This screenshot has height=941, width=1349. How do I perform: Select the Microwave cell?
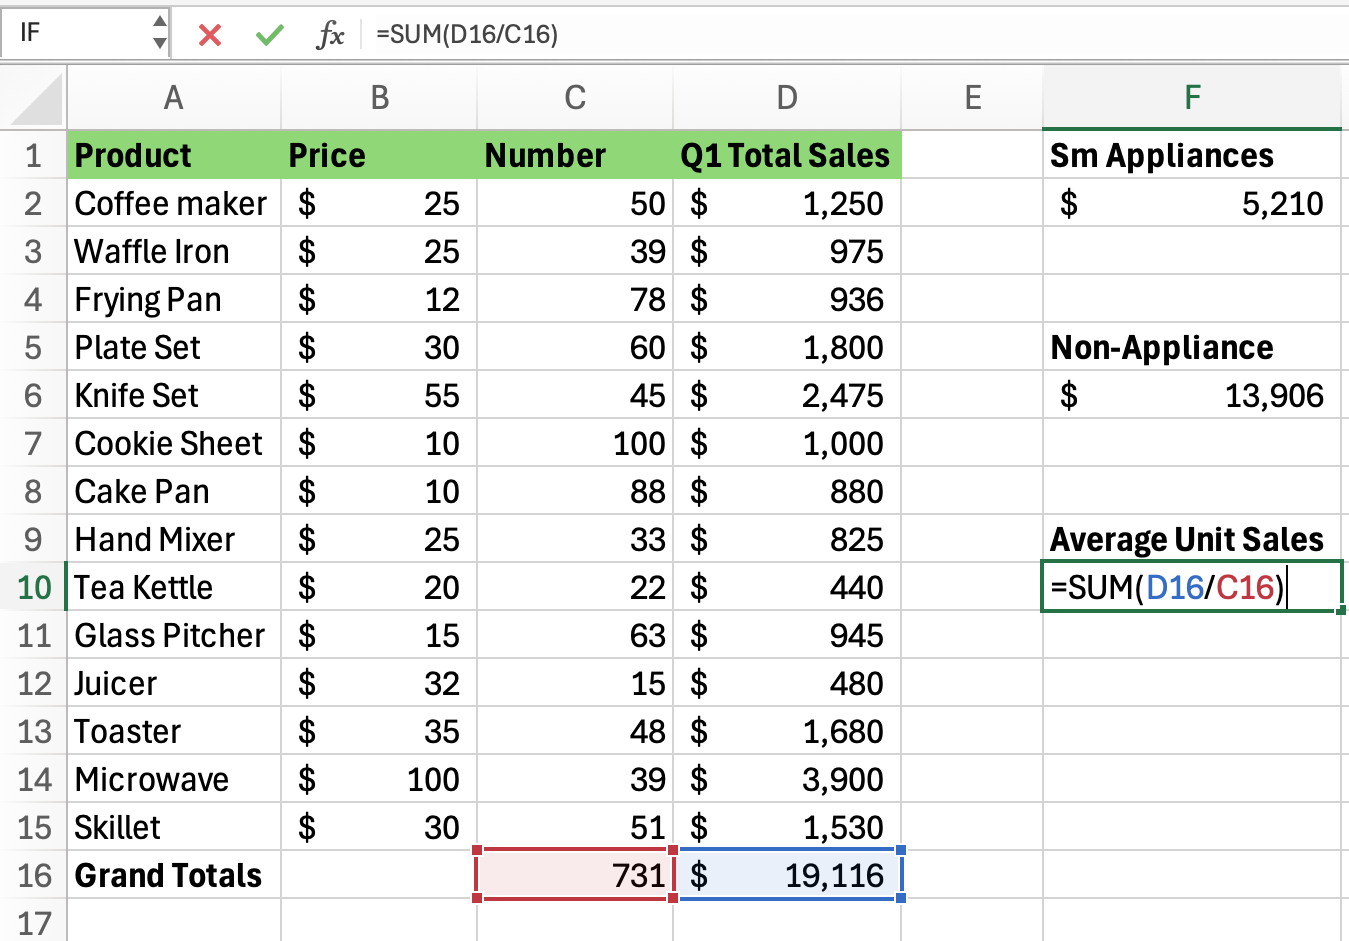(x=174, y=779)
